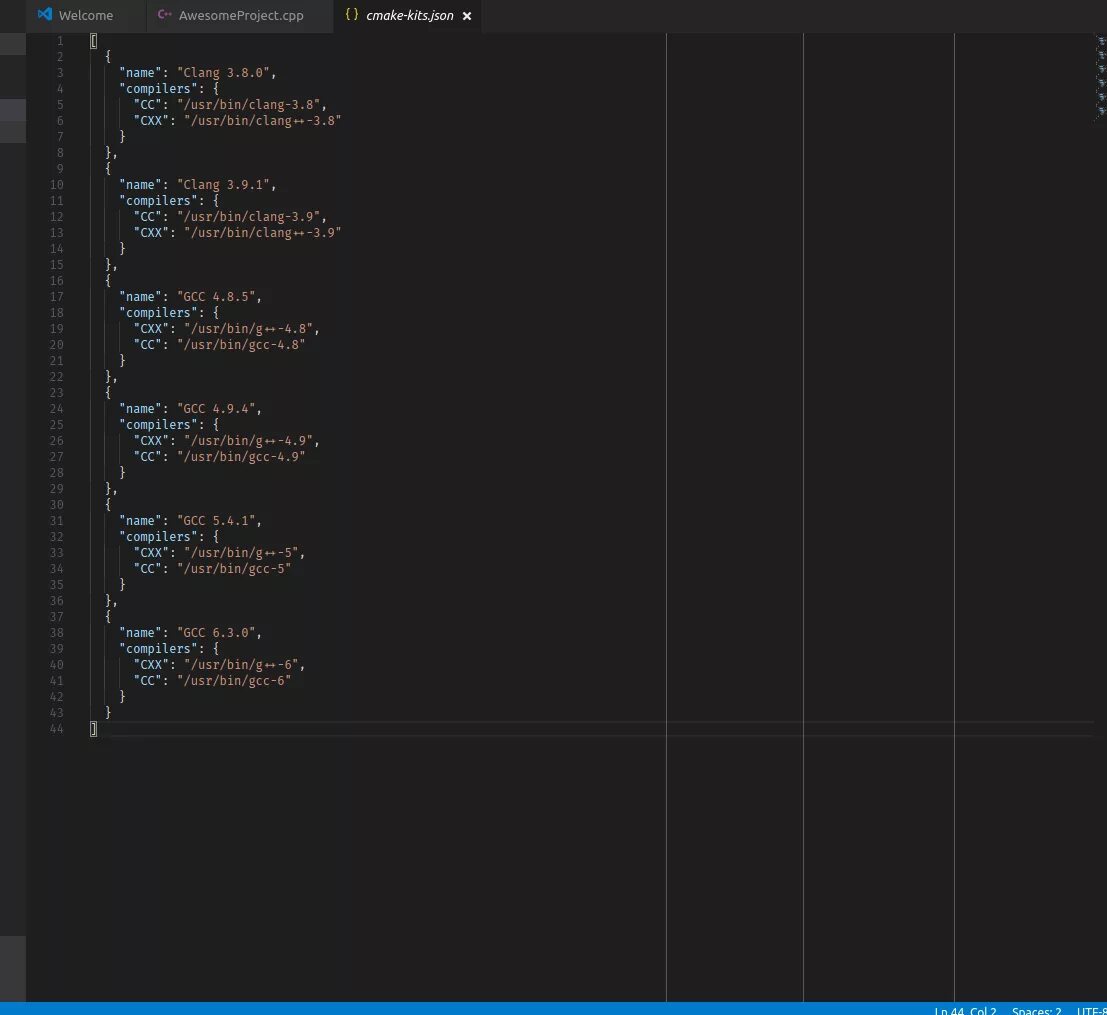
Task: Click line number 23 in the gutter
Action: tap(56, 393)
